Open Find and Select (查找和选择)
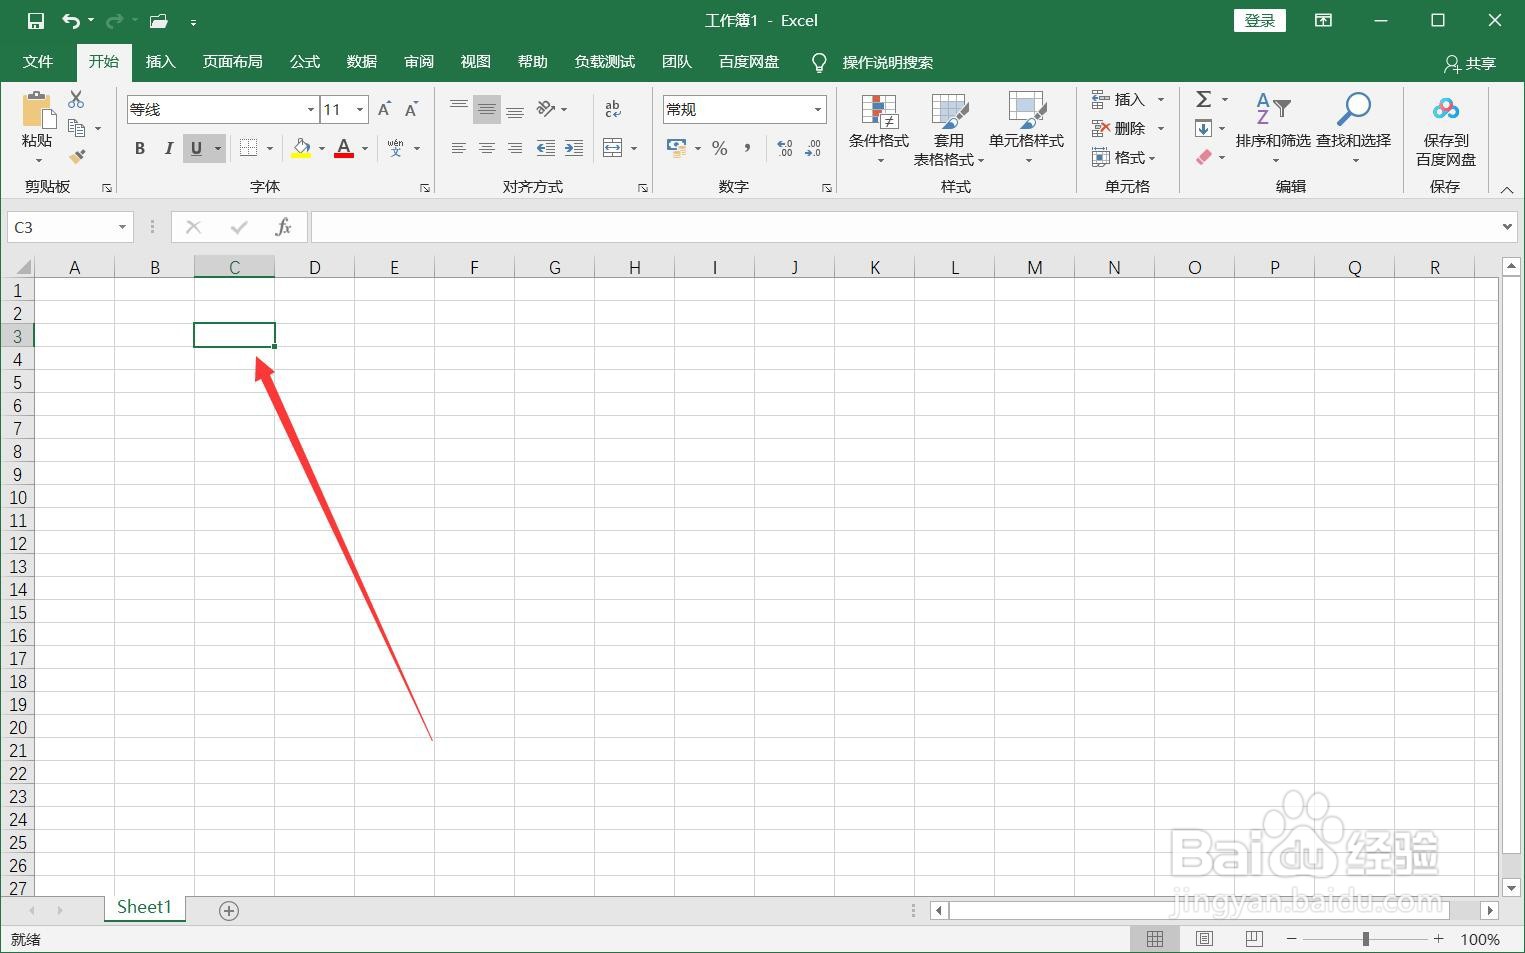Image resolution: width=1525 pixels, height=953 pixels. 1353,129
